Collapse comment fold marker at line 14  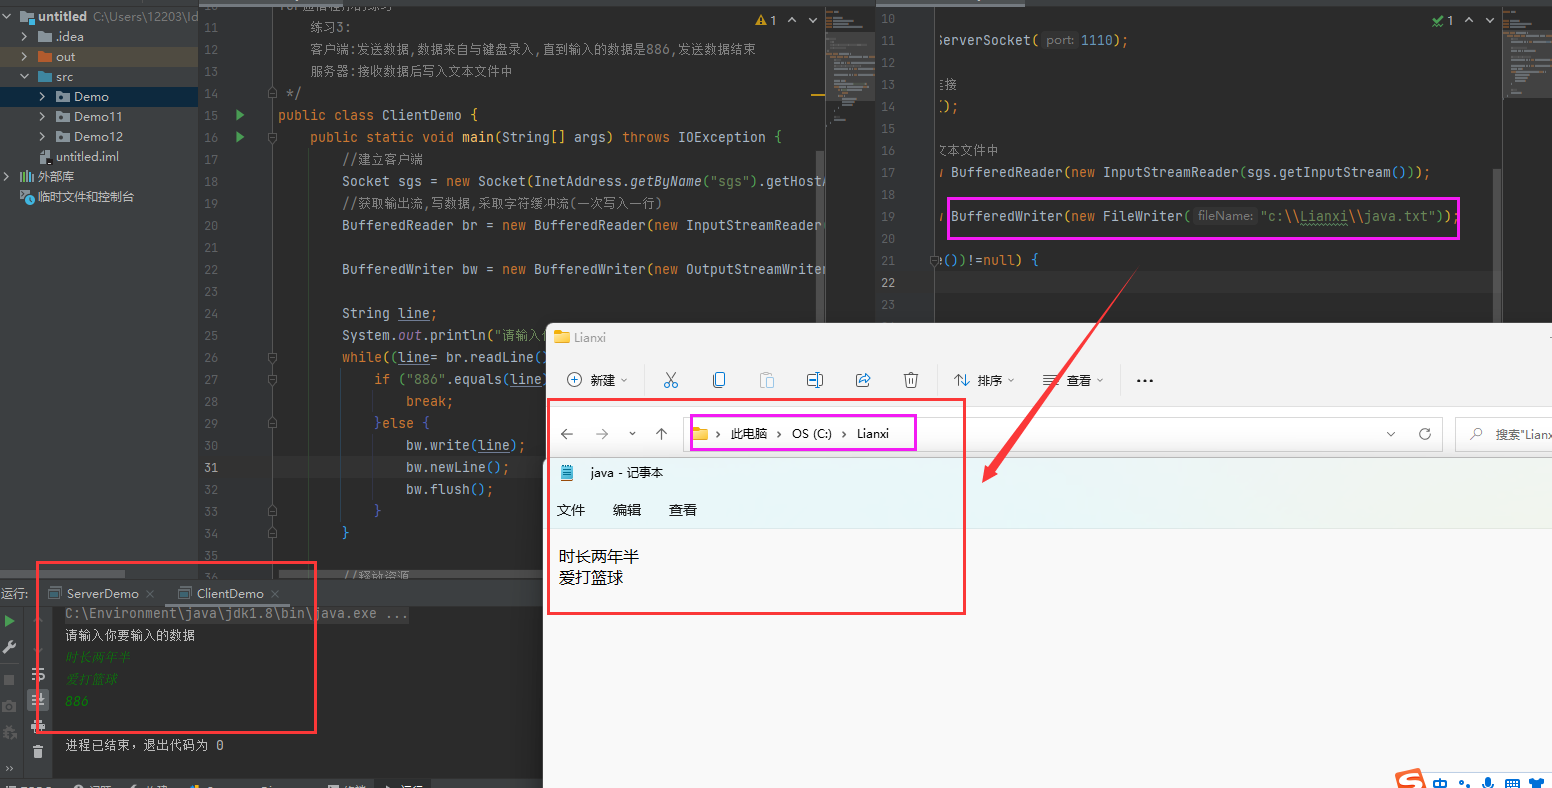[272, 93]
